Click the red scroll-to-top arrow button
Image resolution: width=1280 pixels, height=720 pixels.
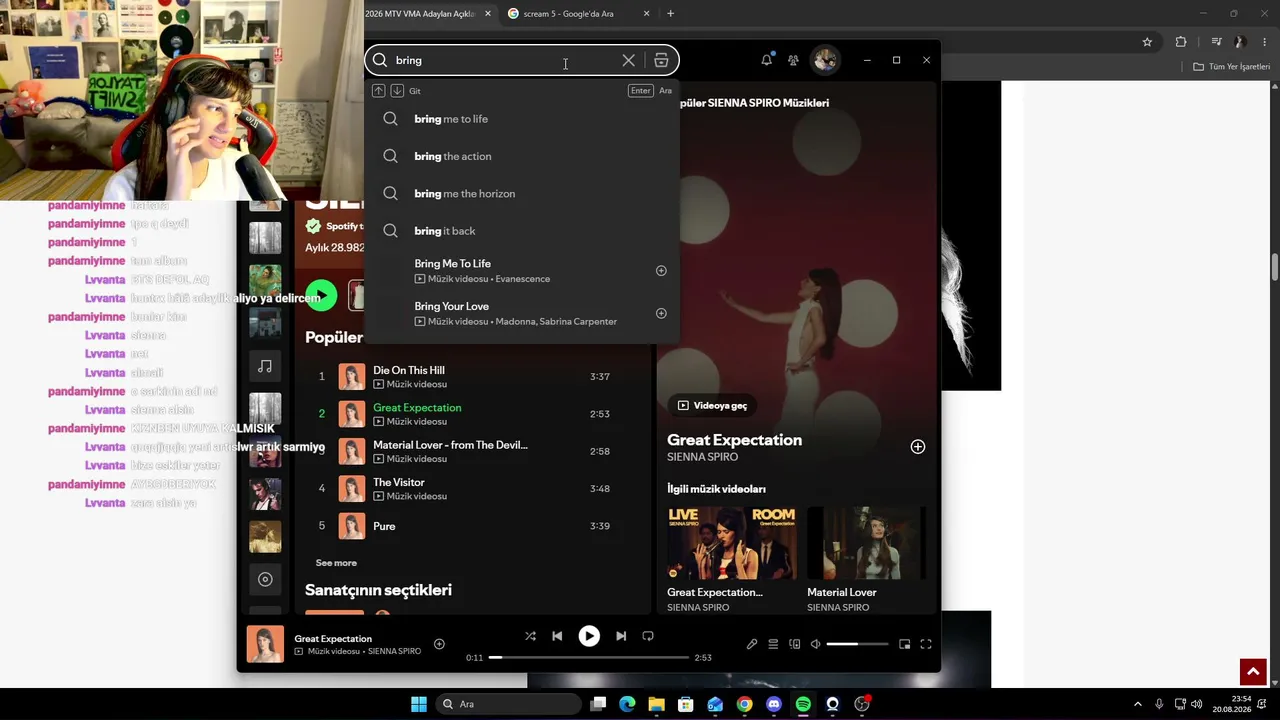tap(1253, 672)
